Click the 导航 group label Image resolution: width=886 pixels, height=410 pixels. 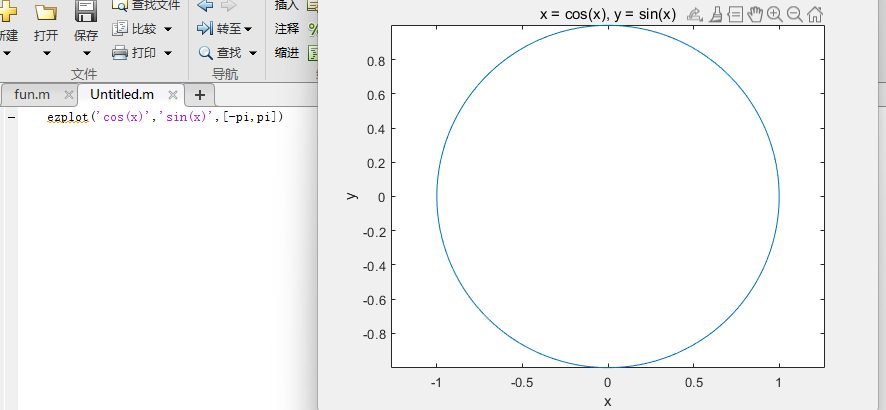pyautogui.click(x=225, y=74)
